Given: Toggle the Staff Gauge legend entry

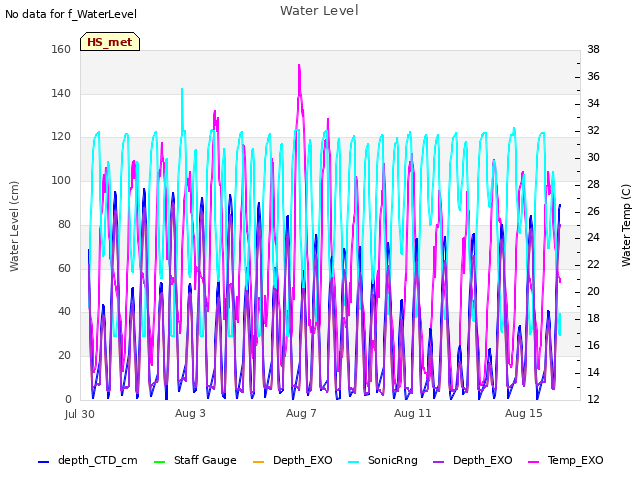Looking at the screenshot, I should point(194,460).
